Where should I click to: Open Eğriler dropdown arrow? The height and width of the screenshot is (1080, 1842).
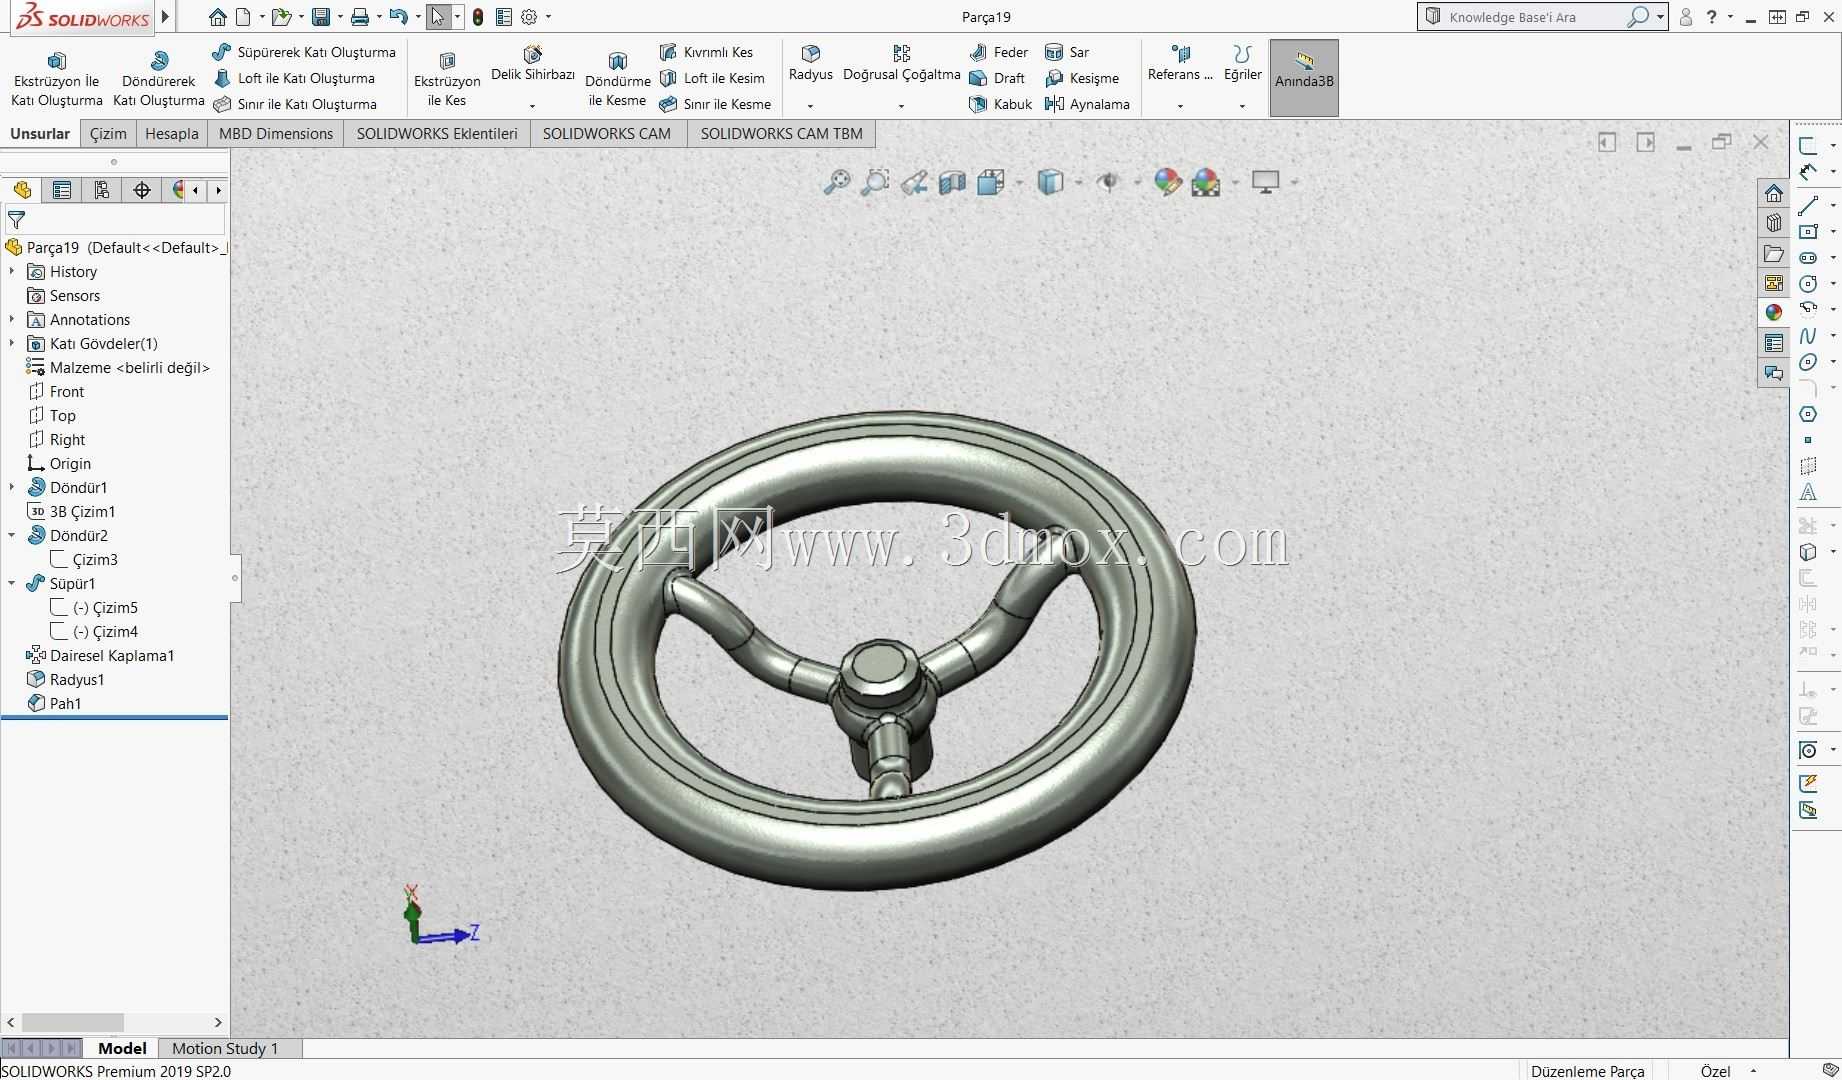[1242, 106]
